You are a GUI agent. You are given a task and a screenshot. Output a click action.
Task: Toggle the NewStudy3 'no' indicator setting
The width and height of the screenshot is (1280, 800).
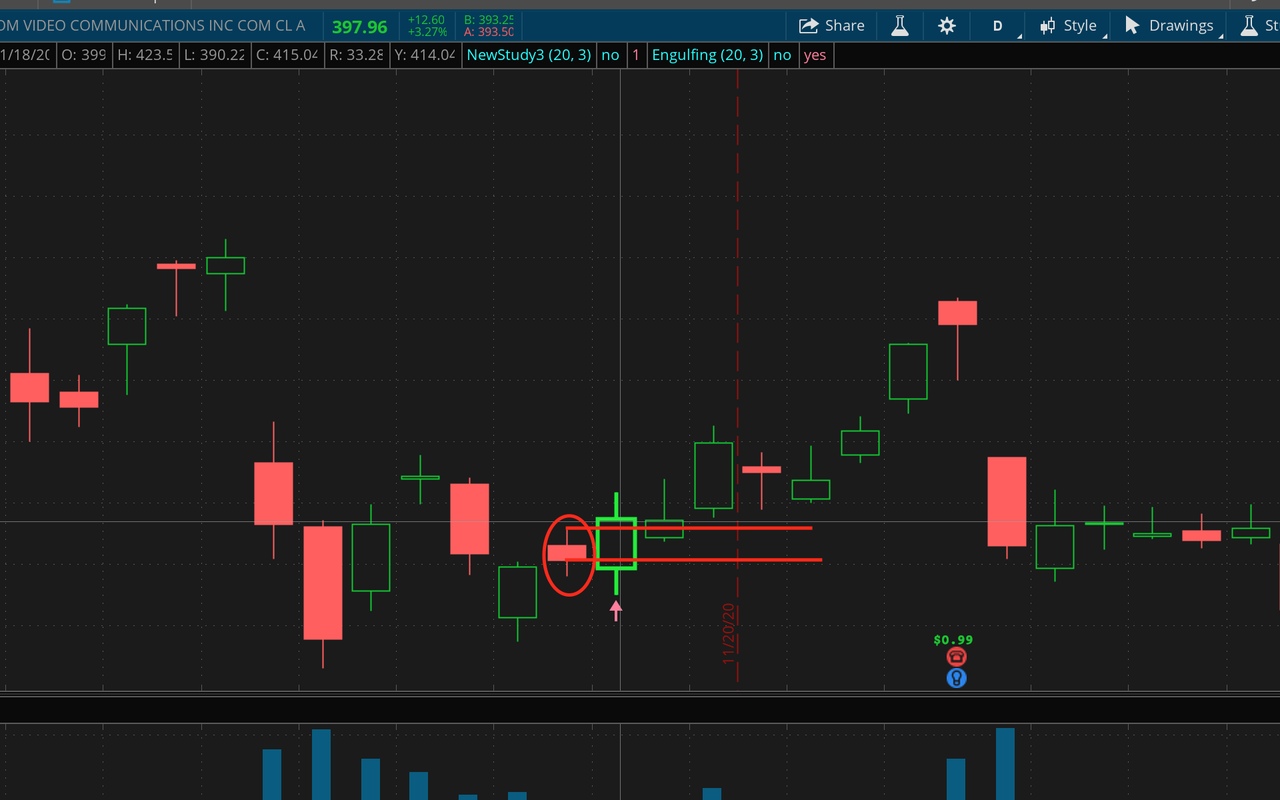tap(611, 55)
